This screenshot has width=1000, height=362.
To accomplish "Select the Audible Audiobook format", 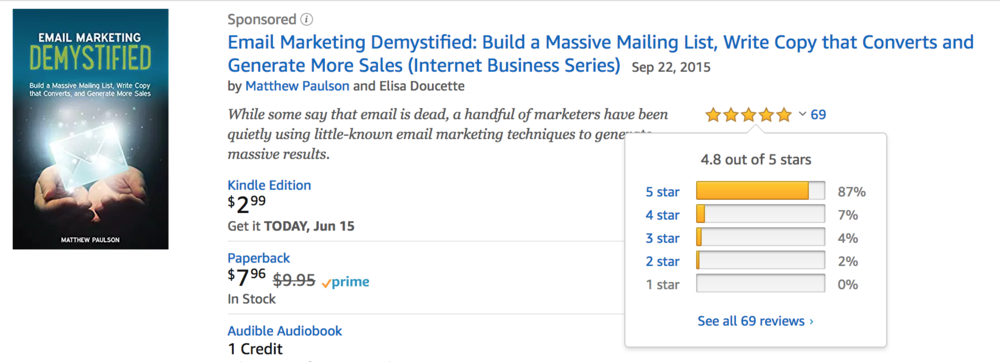I will click(x=285, y=331).
